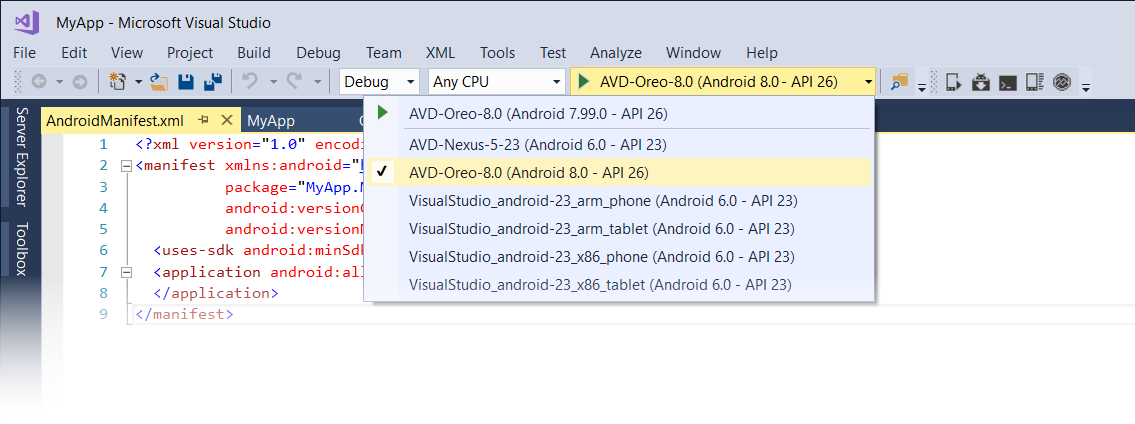Image resolution: width=1135 pixels, height=424 pixels.
Task: Switch to the MyApp document tab
Action: (x=271, y=120)
